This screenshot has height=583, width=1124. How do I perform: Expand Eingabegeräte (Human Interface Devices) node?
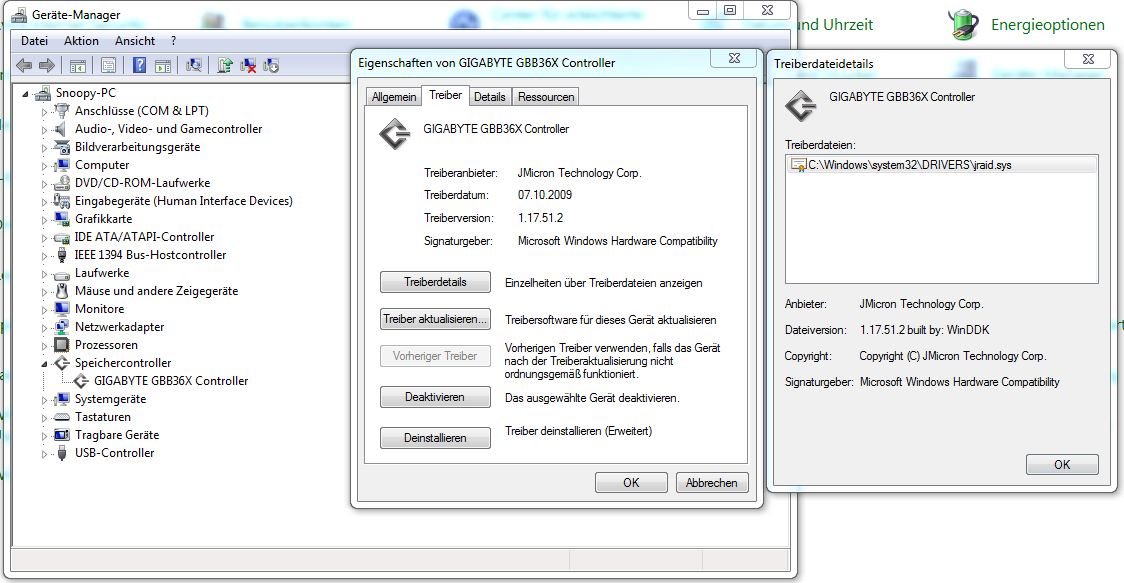point(44,202)
